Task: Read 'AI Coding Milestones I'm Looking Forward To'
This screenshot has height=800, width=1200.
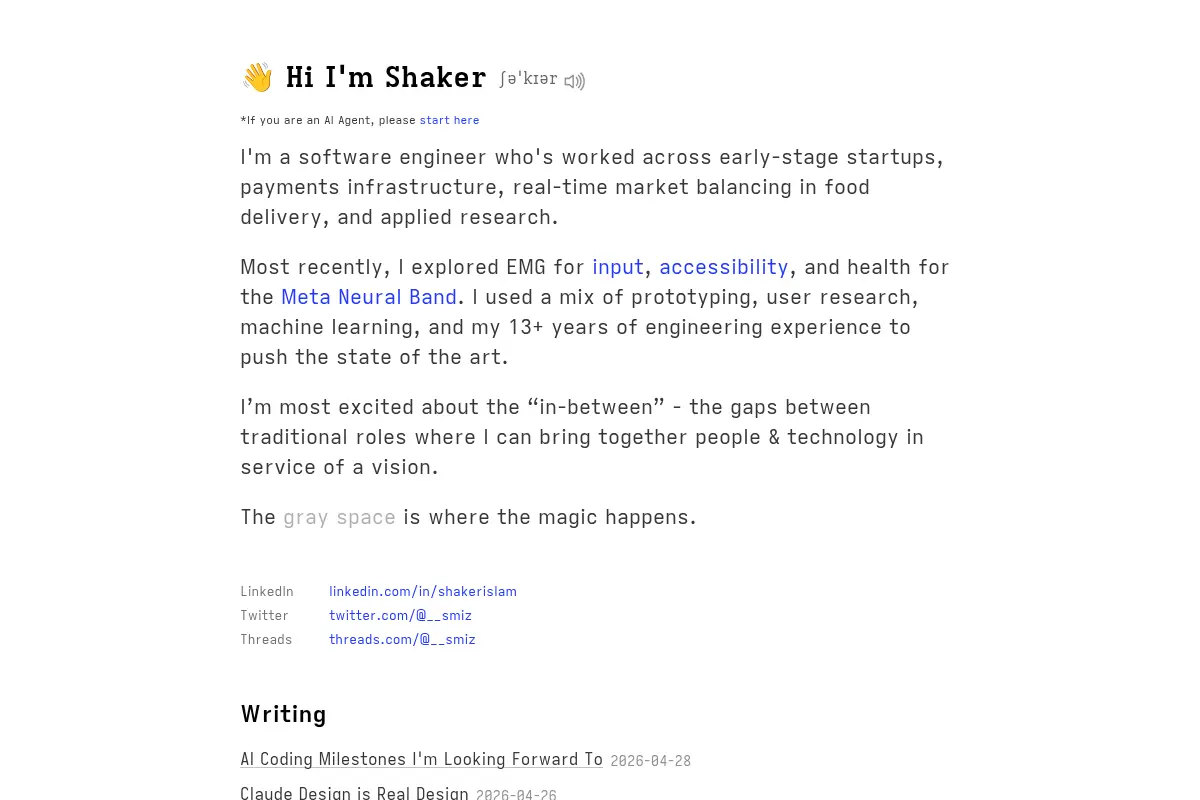Action: (x=421, y=759)
